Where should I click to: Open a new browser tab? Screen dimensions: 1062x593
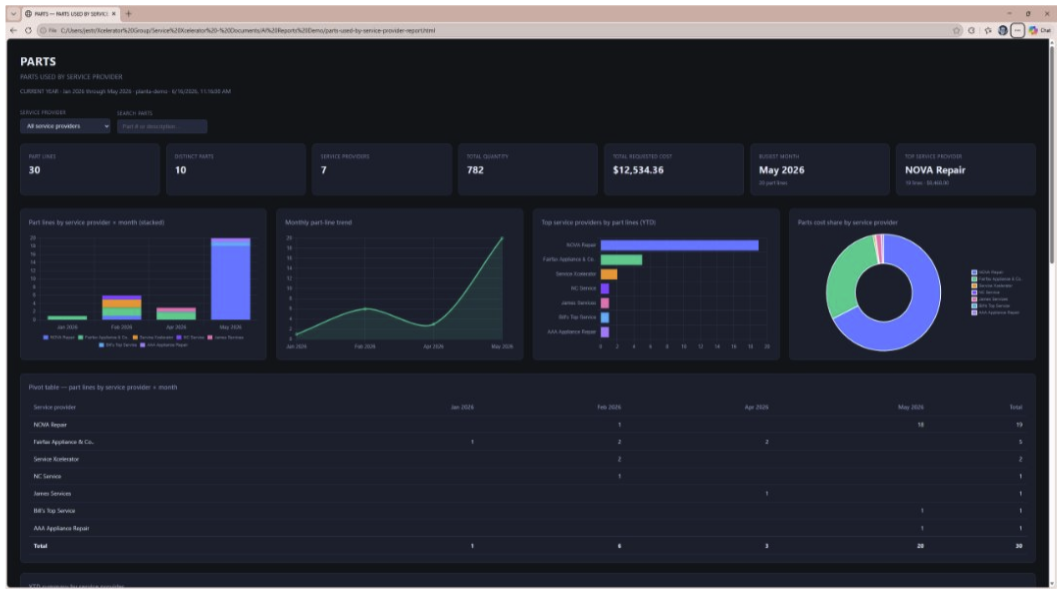pyautogui.click(x=128, y=14)
